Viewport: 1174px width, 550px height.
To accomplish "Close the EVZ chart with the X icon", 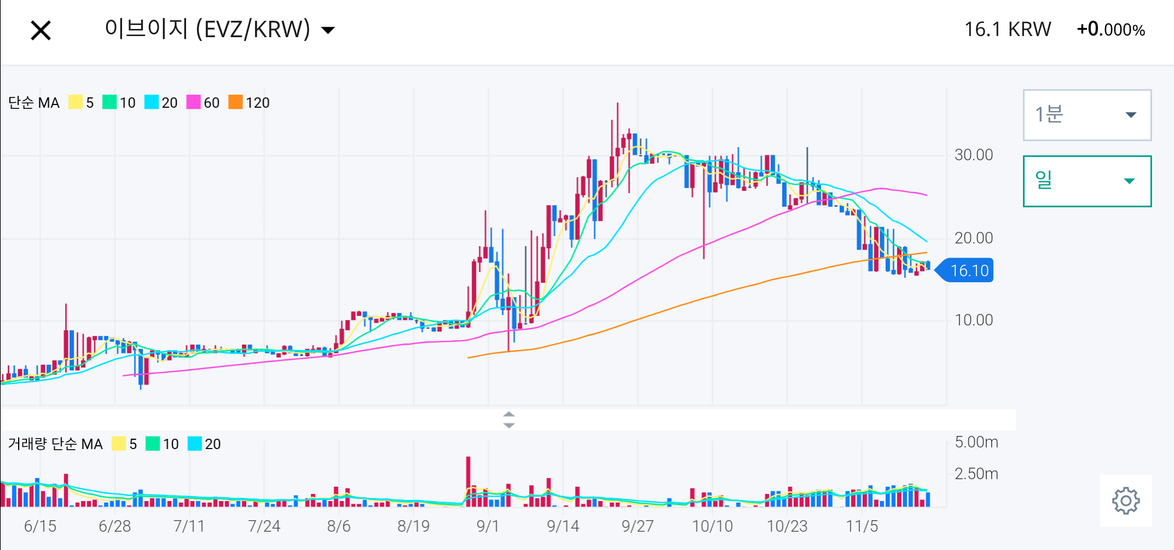I will (x=40, y=30).
